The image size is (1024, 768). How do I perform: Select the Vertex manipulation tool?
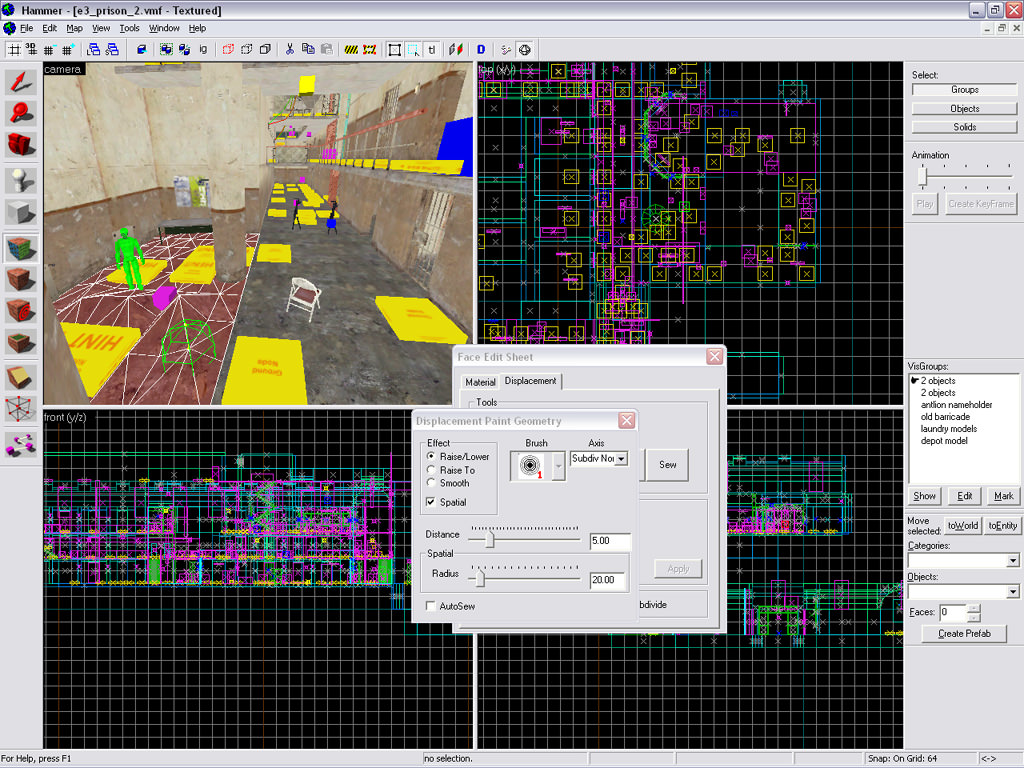coord(21,409)
